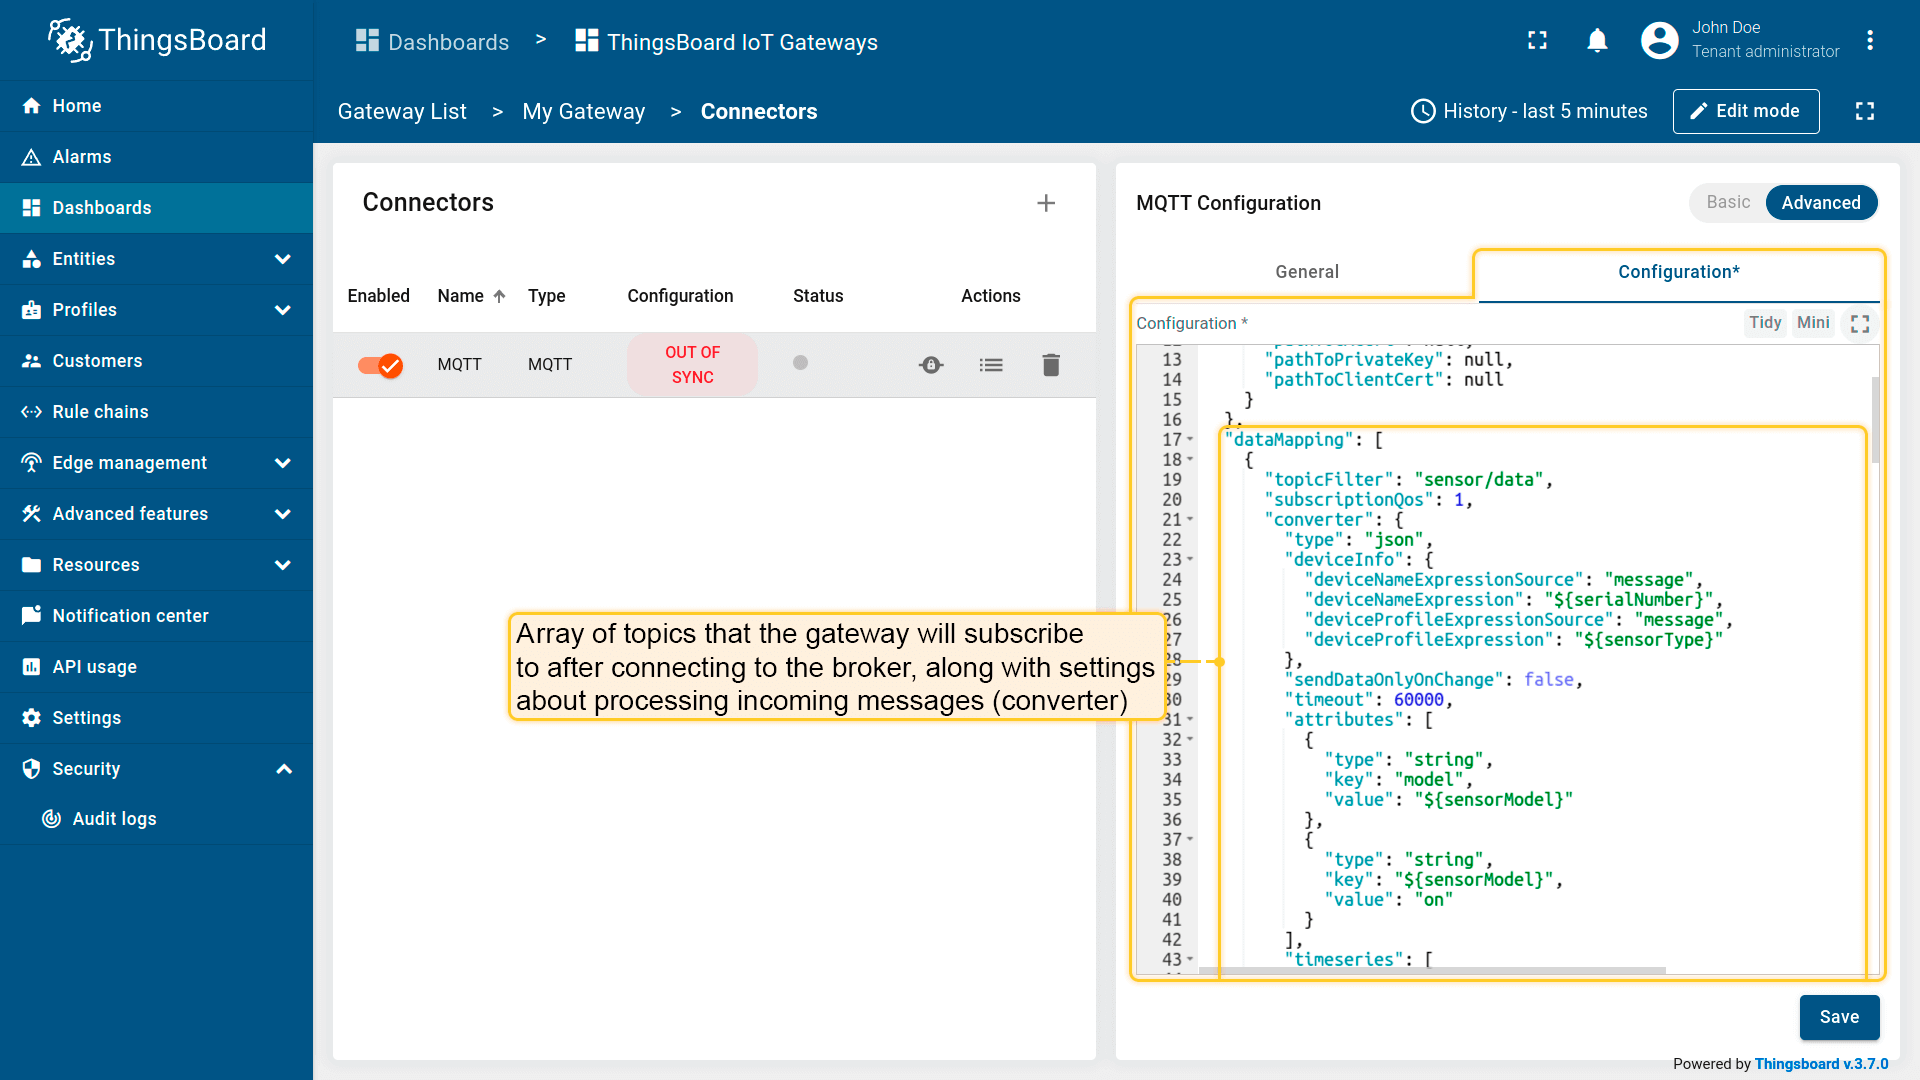Viewport: 1920px width, 1080px height.
Task: Click the user avatar icon
Action: 1660,40
